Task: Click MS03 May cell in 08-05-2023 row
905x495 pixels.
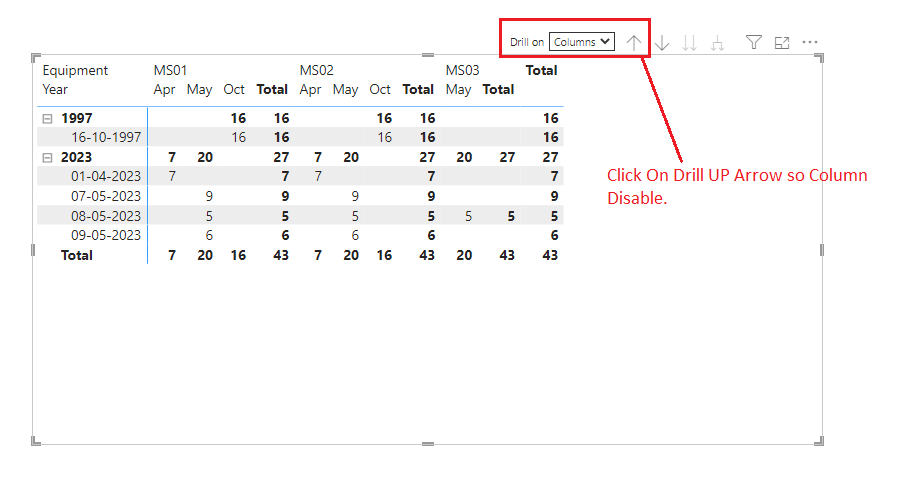Action: pyautogui.click(x=468, y=216)
